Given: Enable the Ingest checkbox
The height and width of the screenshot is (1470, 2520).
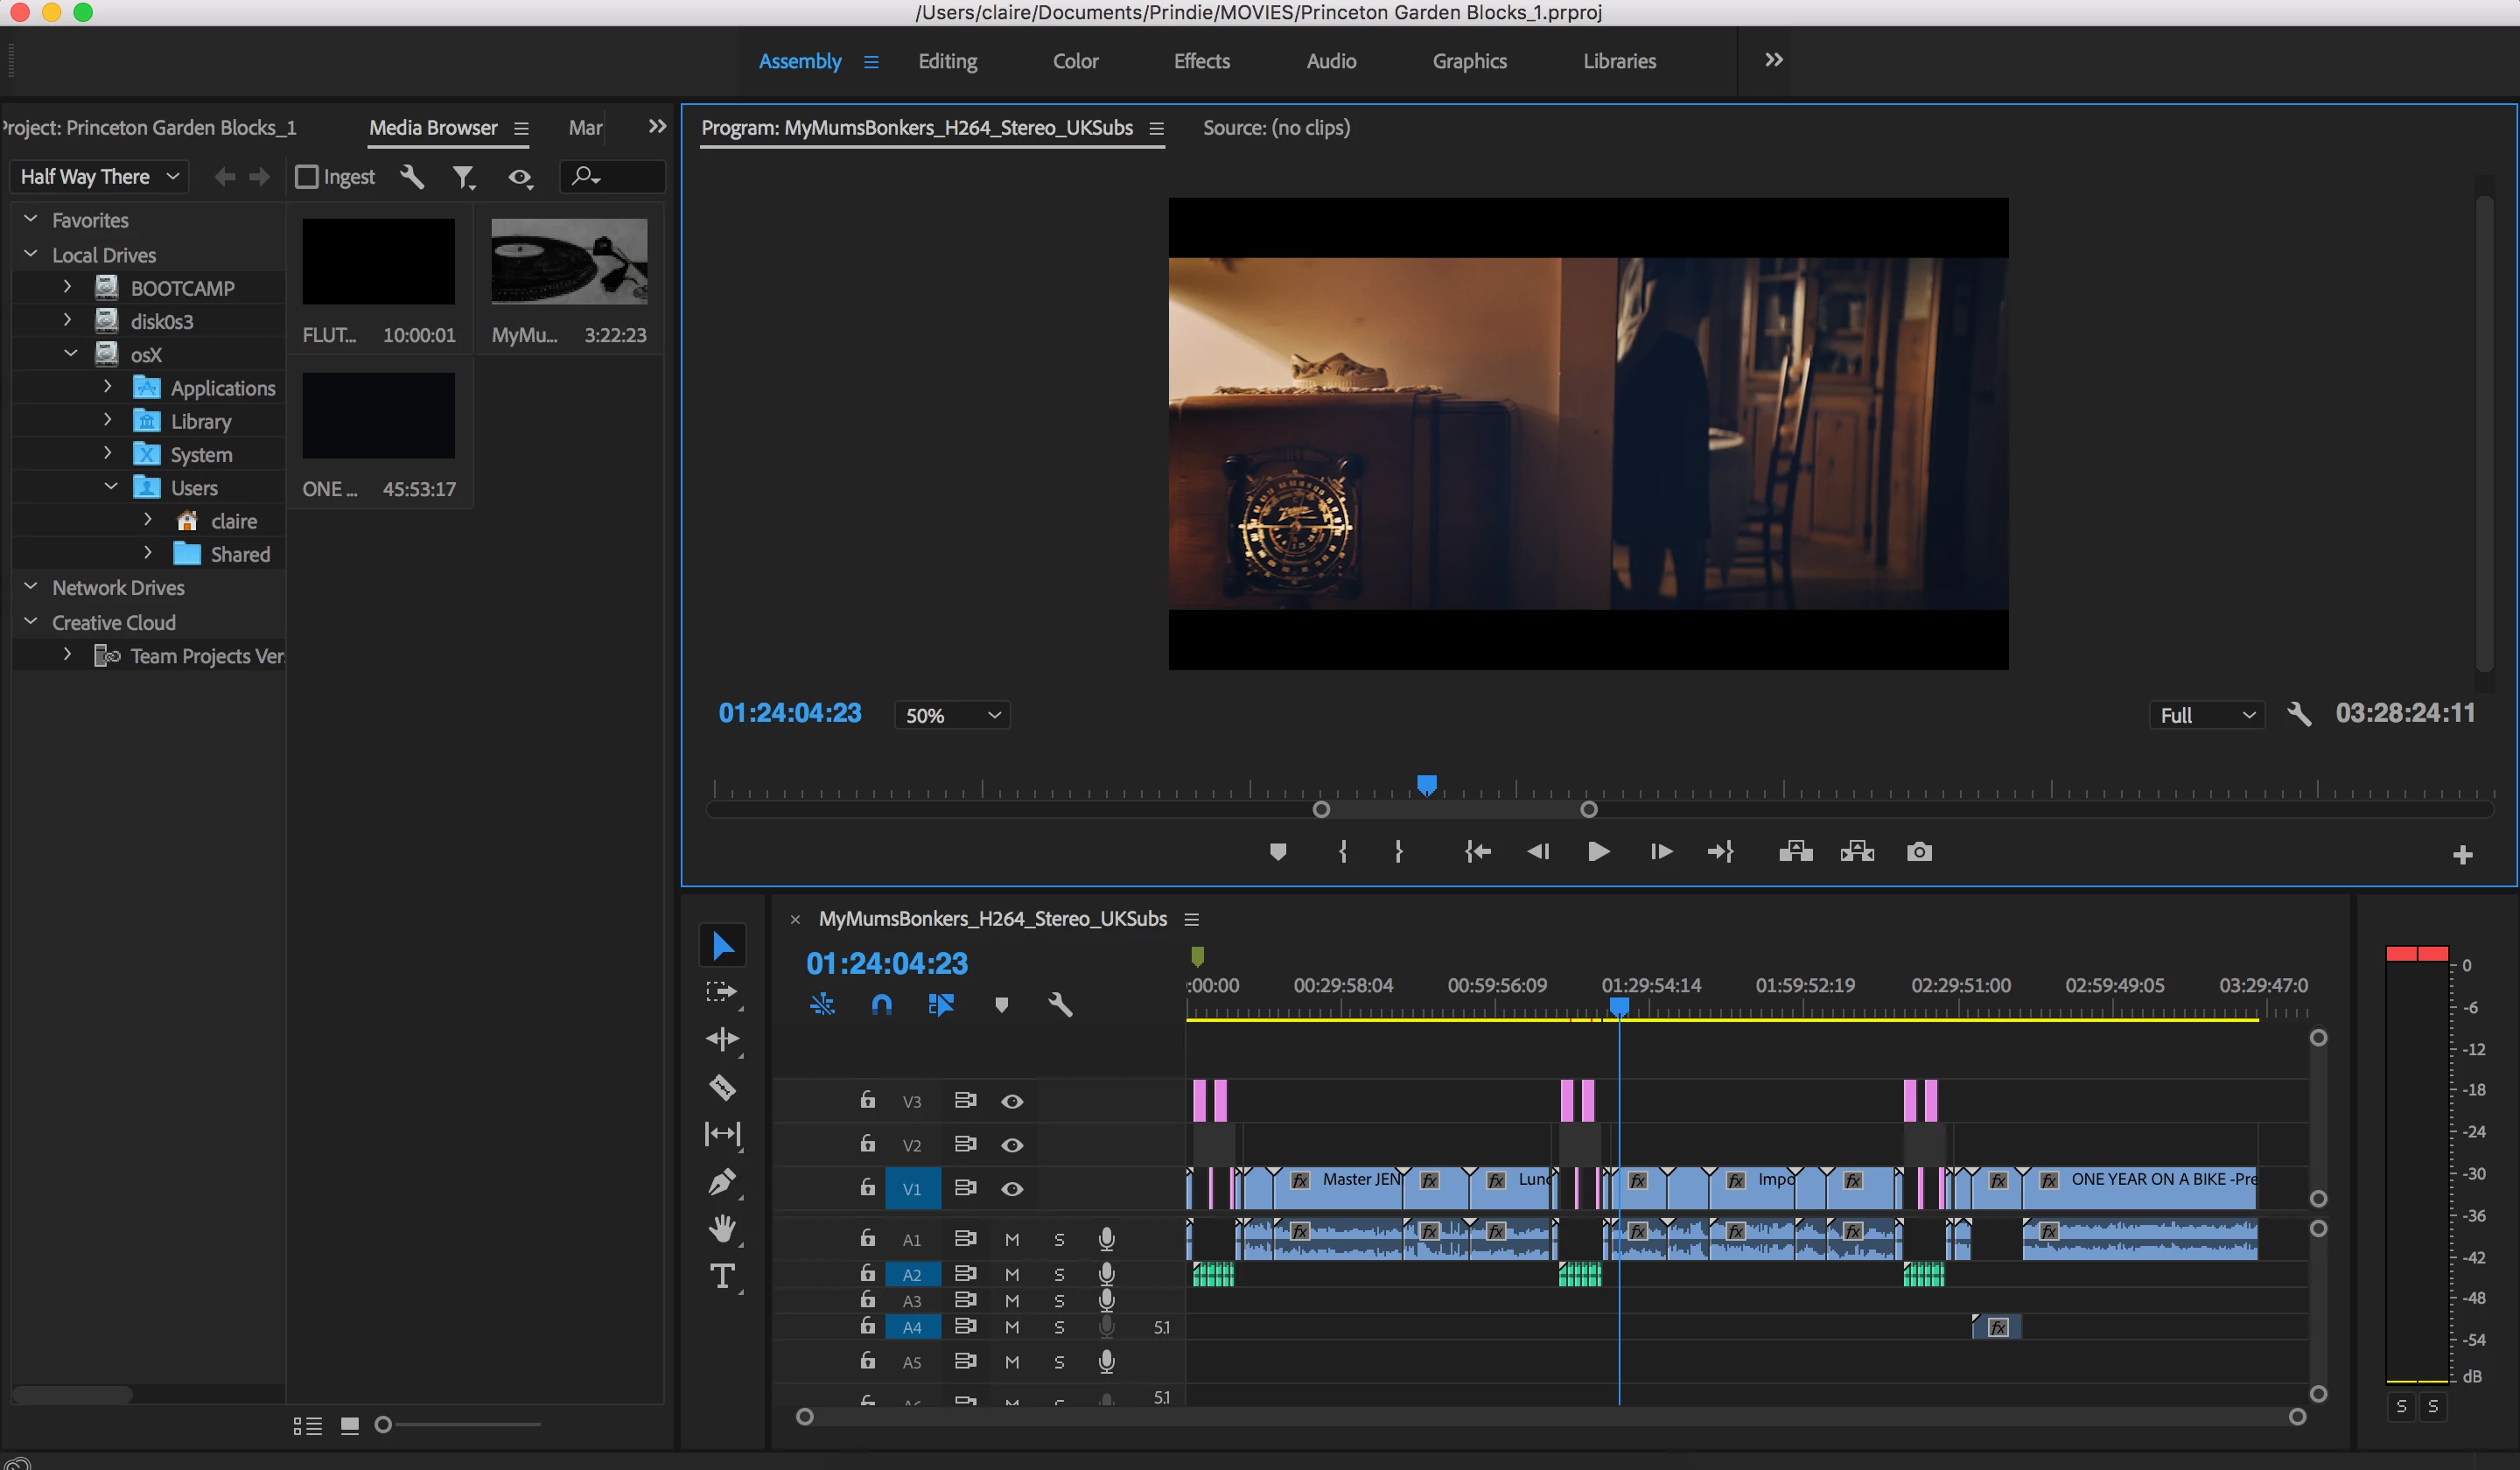Looking at the screenshot, I should (307, 177).
